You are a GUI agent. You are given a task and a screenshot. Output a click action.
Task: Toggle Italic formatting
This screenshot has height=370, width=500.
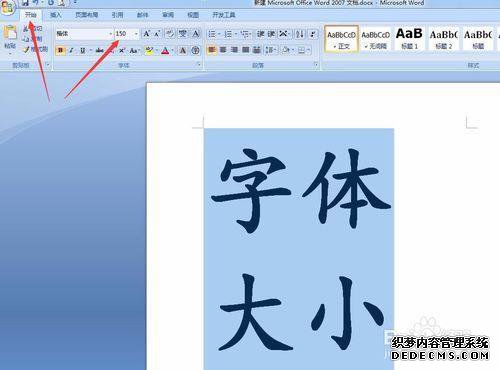coord(71,50)
